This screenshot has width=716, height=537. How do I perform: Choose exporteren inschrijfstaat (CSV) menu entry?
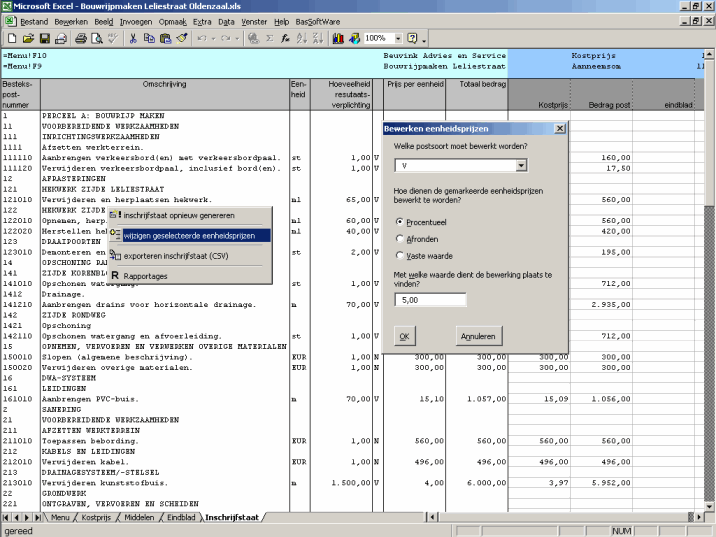(x=176, y=256)
